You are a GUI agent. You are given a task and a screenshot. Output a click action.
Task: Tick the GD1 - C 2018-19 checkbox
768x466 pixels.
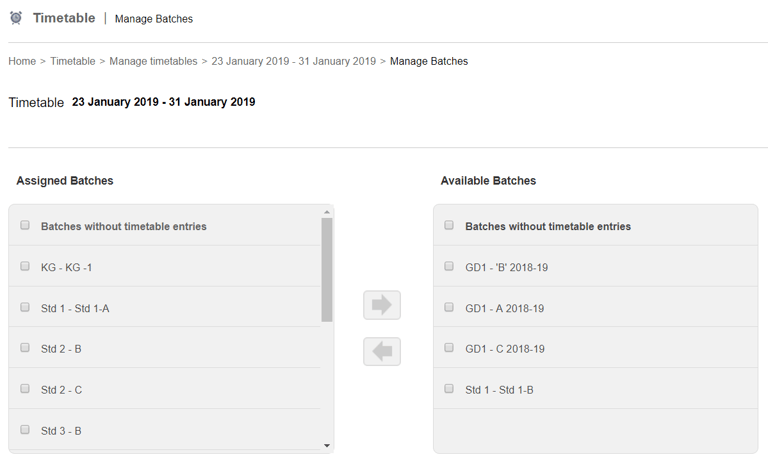point(449,348)
